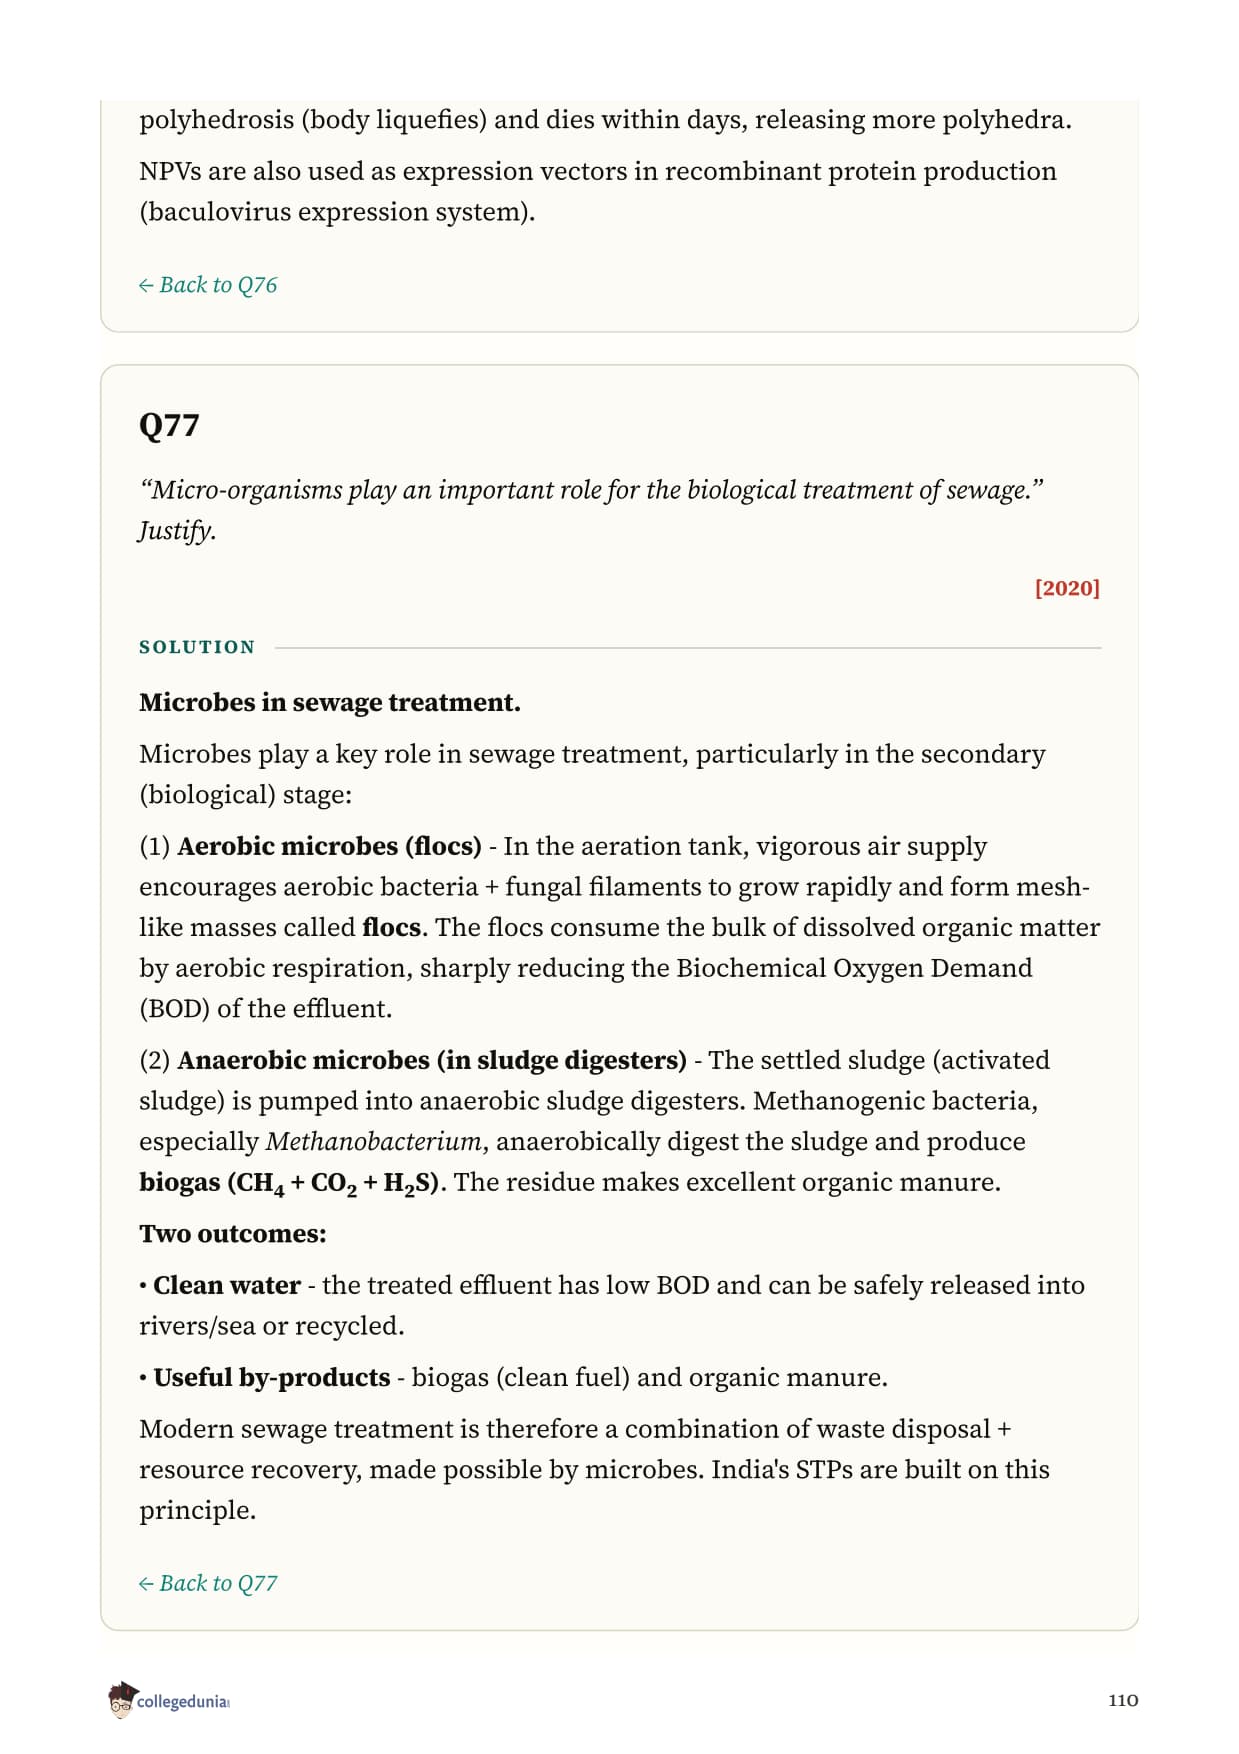The height and width of the screenshot is (1754, 1239).
Task: Click the collegedunia mascot logo icon
Action: coord(121,1700)
